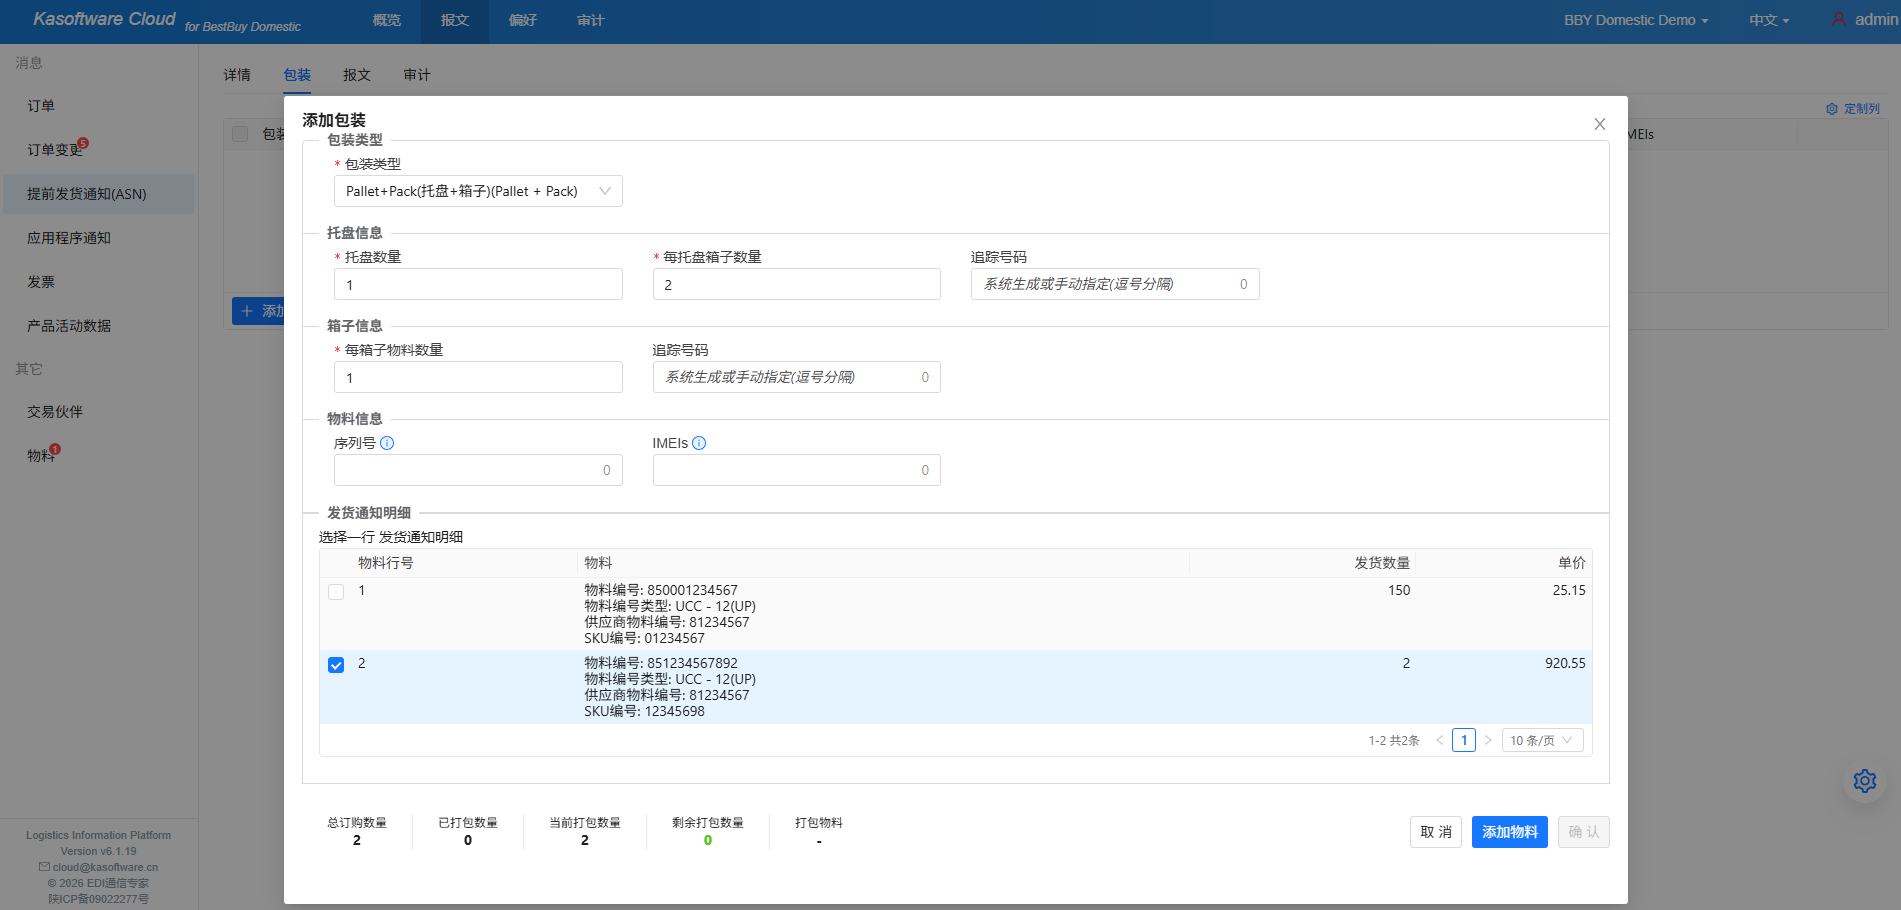This screenshot has width=1901, height=910.
Task: Click the admin user icon
Action: coord(1838,20)
